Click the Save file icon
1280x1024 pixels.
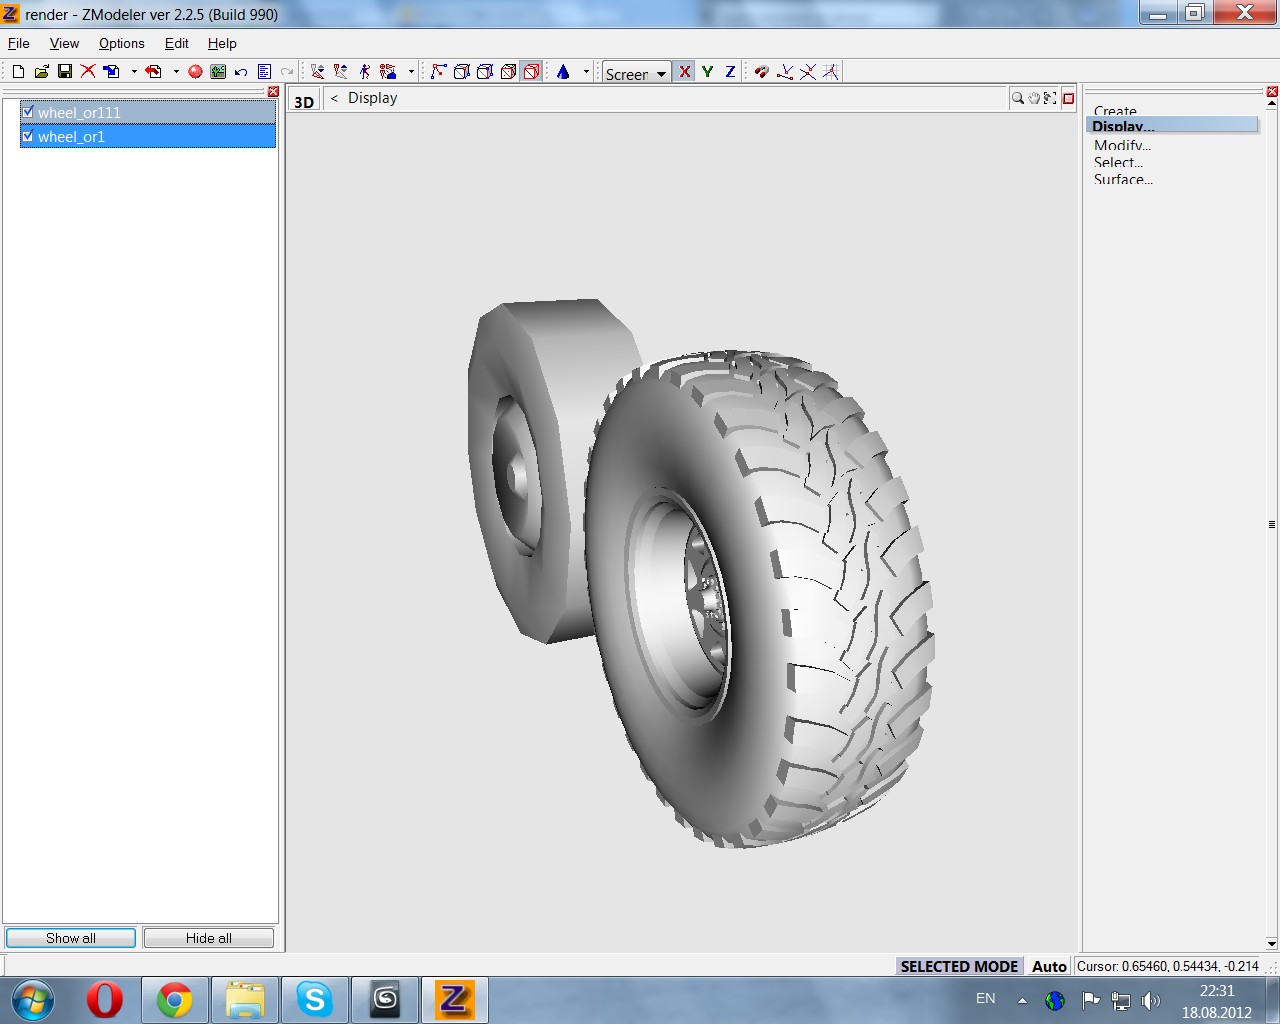click(x=65, y=71)
